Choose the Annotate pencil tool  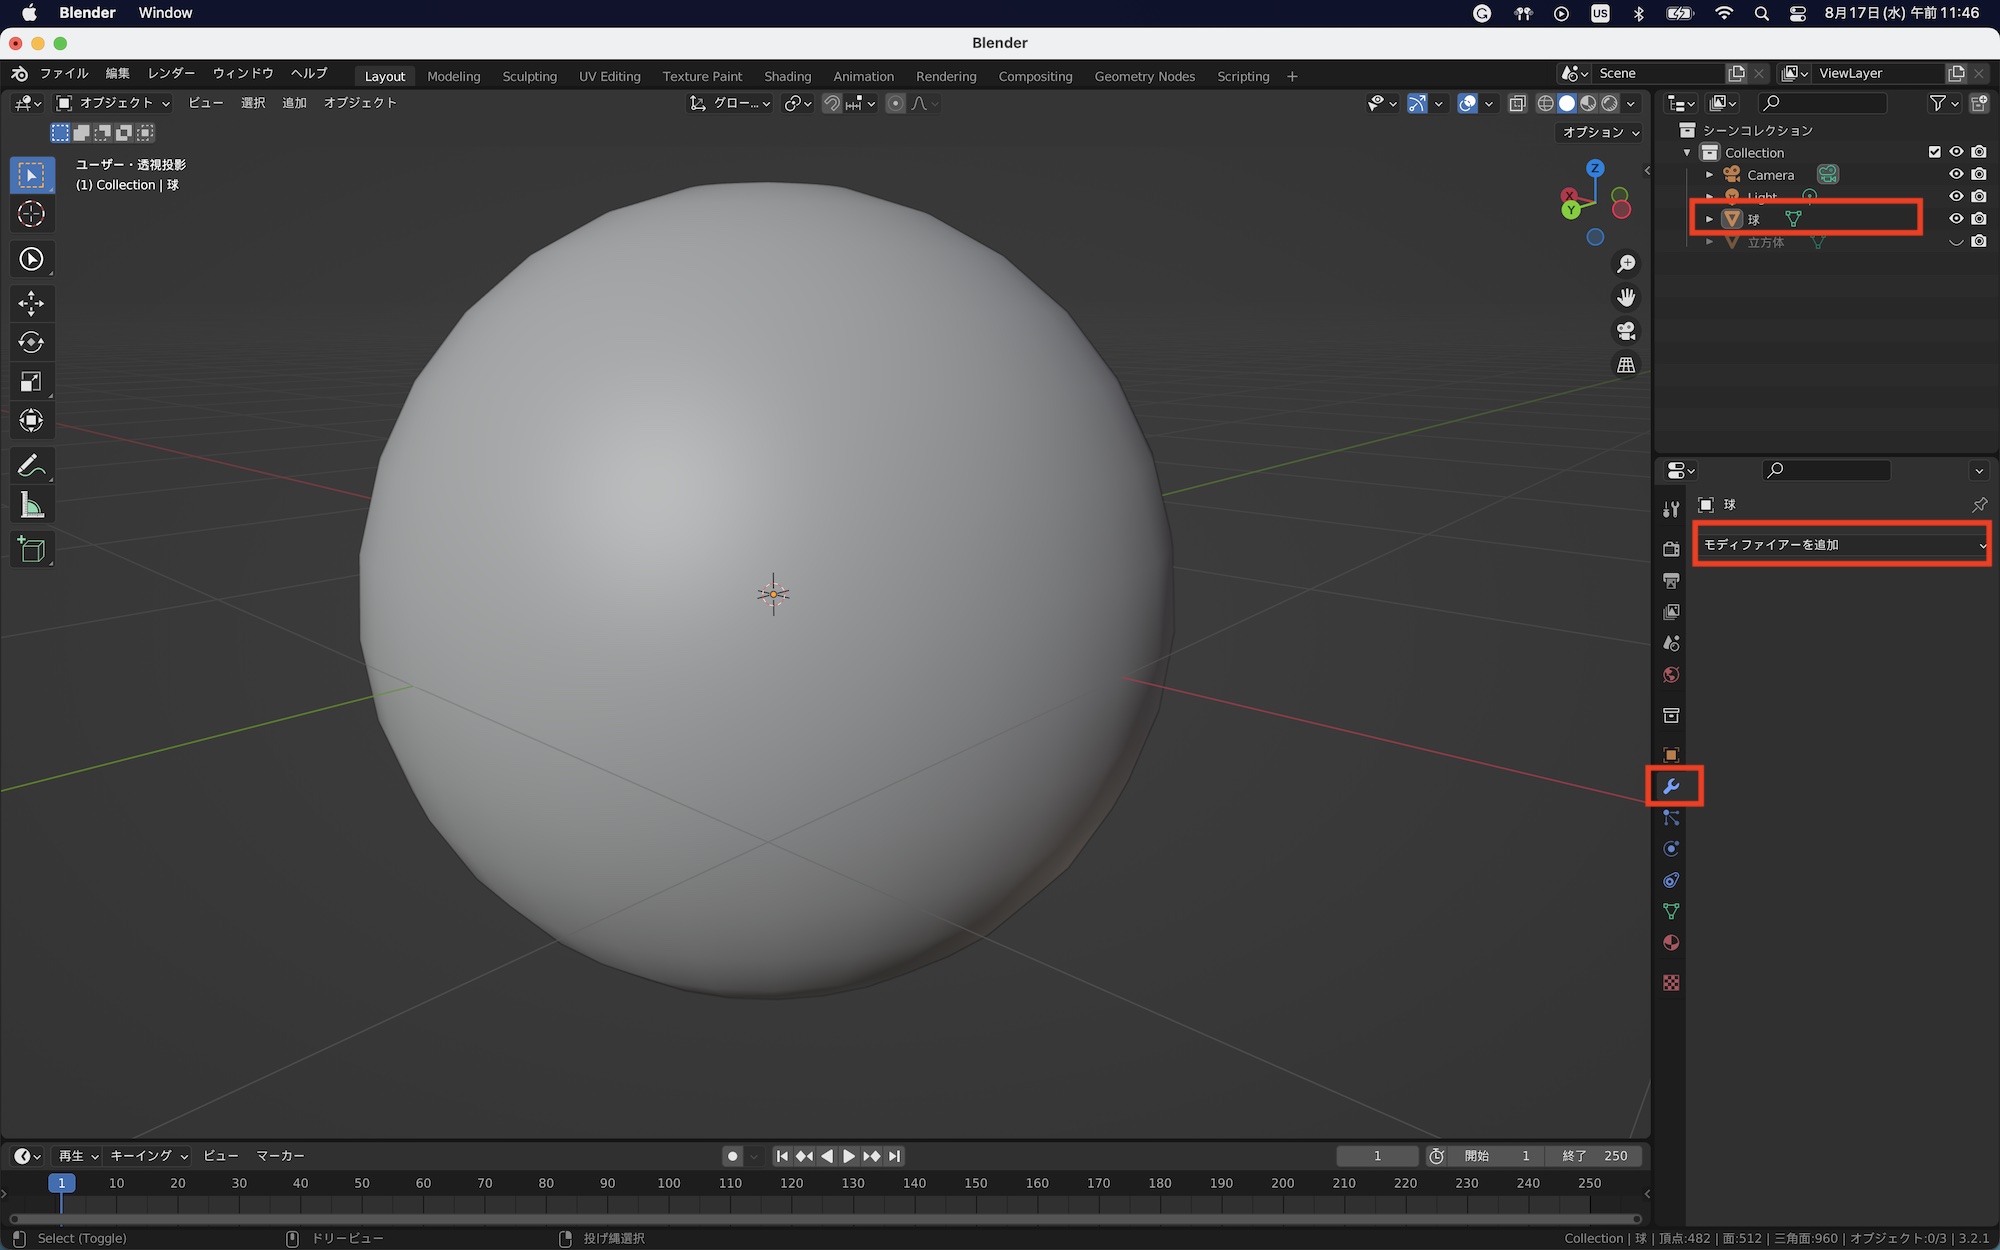(x=31, y=465)
